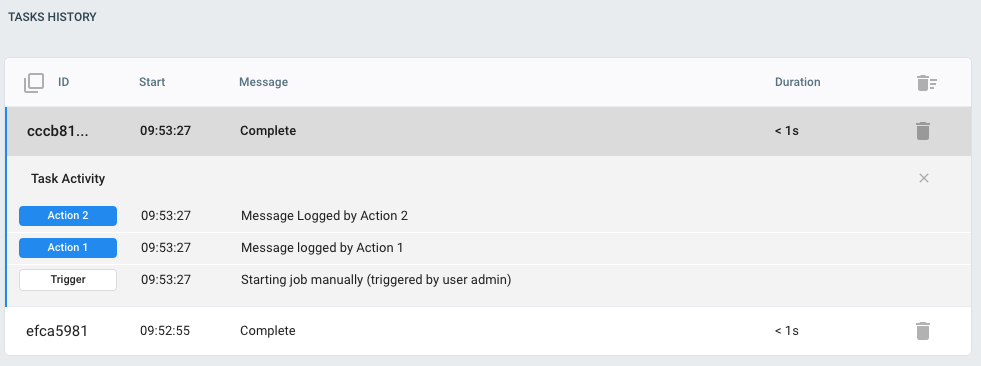Delete task cccb81 with its trash icon

(x=923, y=131)
